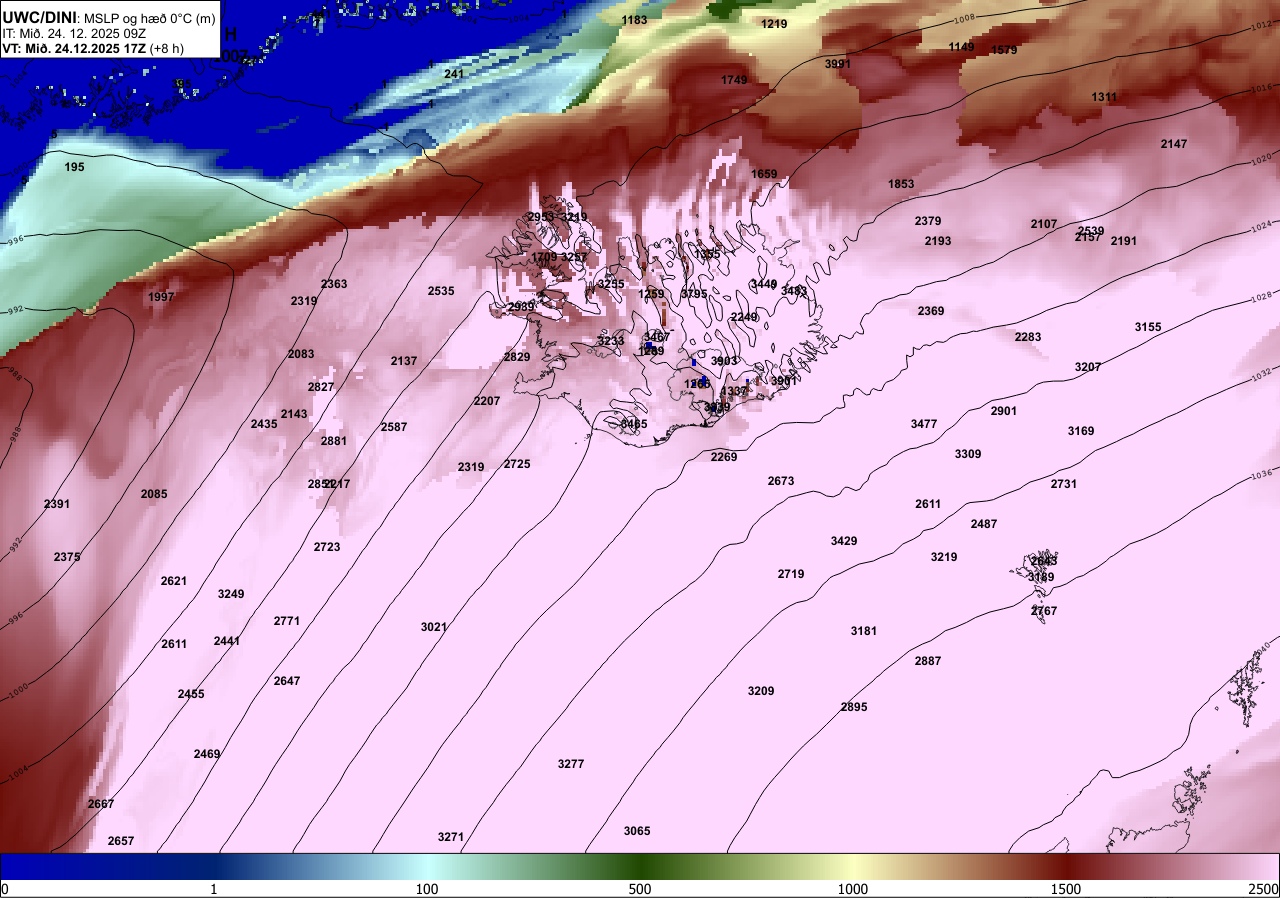This screenshot has height=898, width=1280.
Task: Click the map value 2731
Action: pos(1064,484)
